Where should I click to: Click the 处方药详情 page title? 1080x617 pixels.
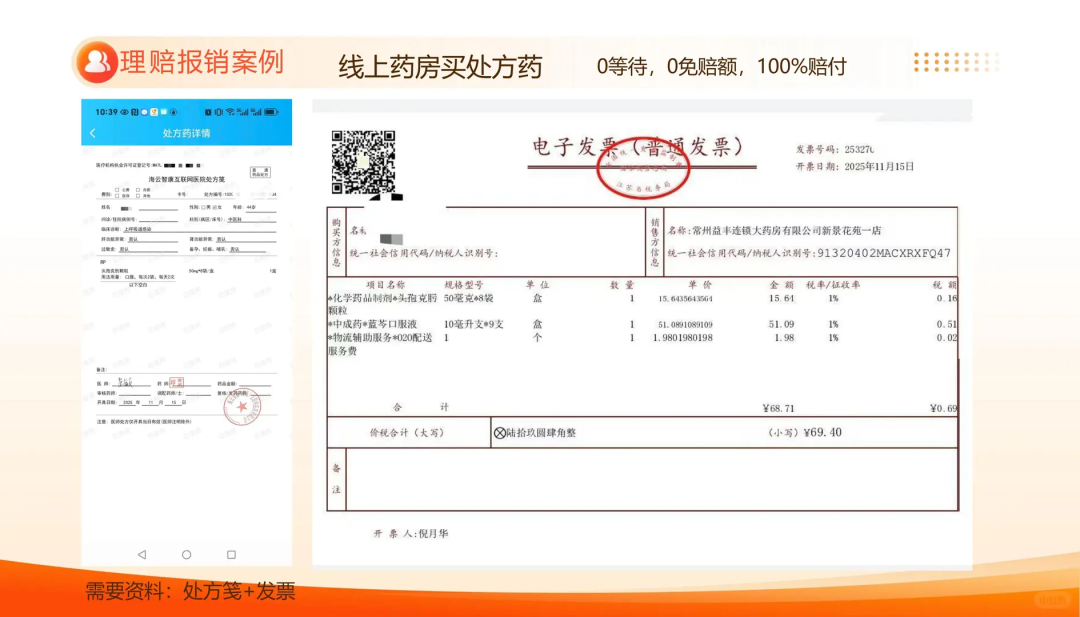click(186, 133)
